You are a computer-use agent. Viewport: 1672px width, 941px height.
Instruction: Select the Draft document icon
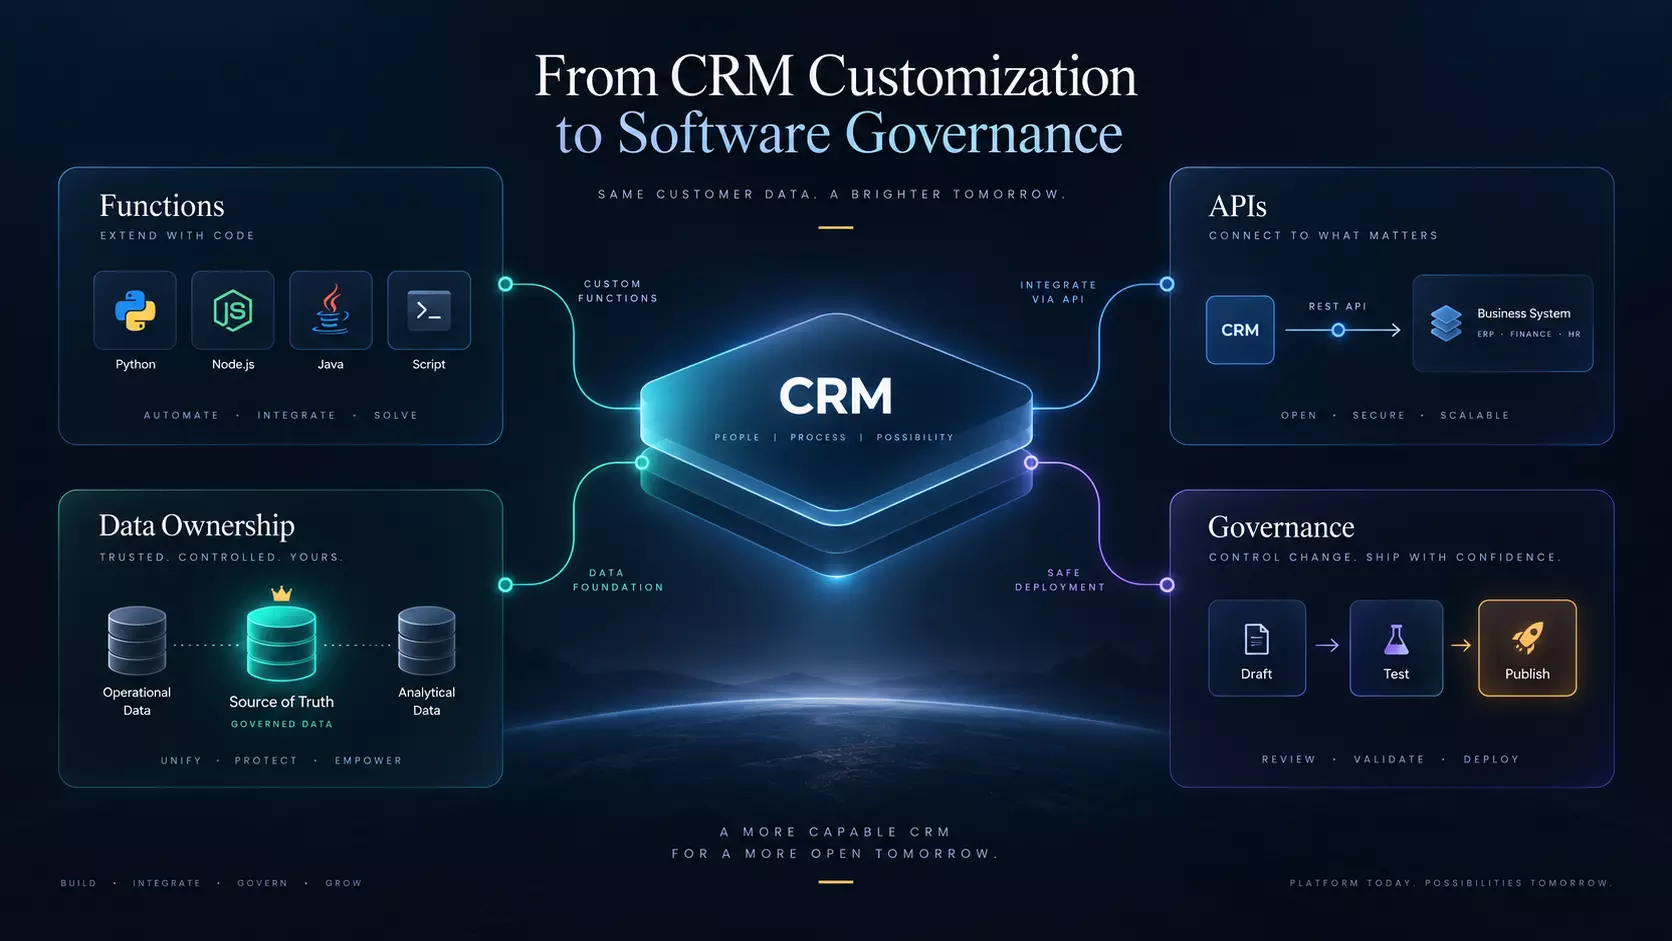pos(1257,638)
